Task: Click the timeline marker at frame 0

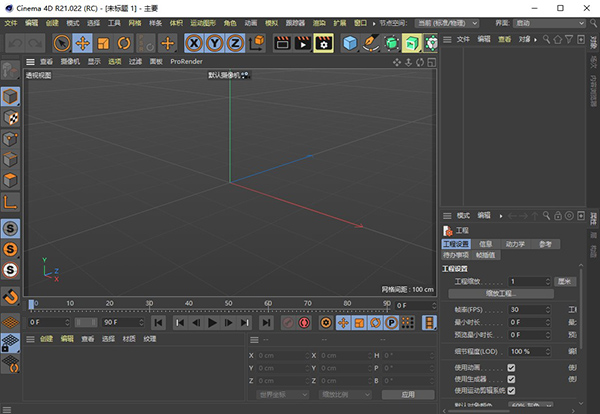Action: pos(31,304)
